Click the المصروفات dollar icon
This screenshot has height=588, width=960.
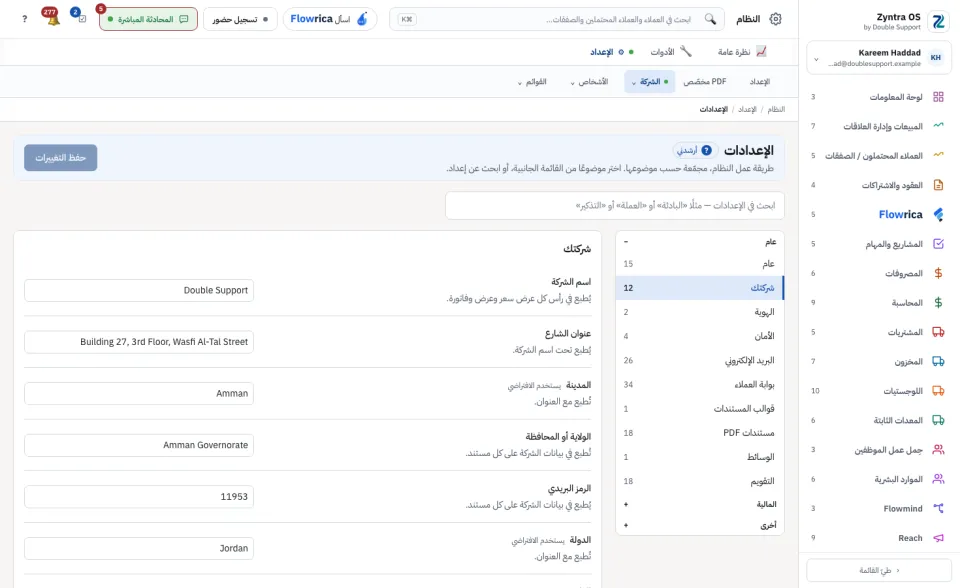click(938, 273)
